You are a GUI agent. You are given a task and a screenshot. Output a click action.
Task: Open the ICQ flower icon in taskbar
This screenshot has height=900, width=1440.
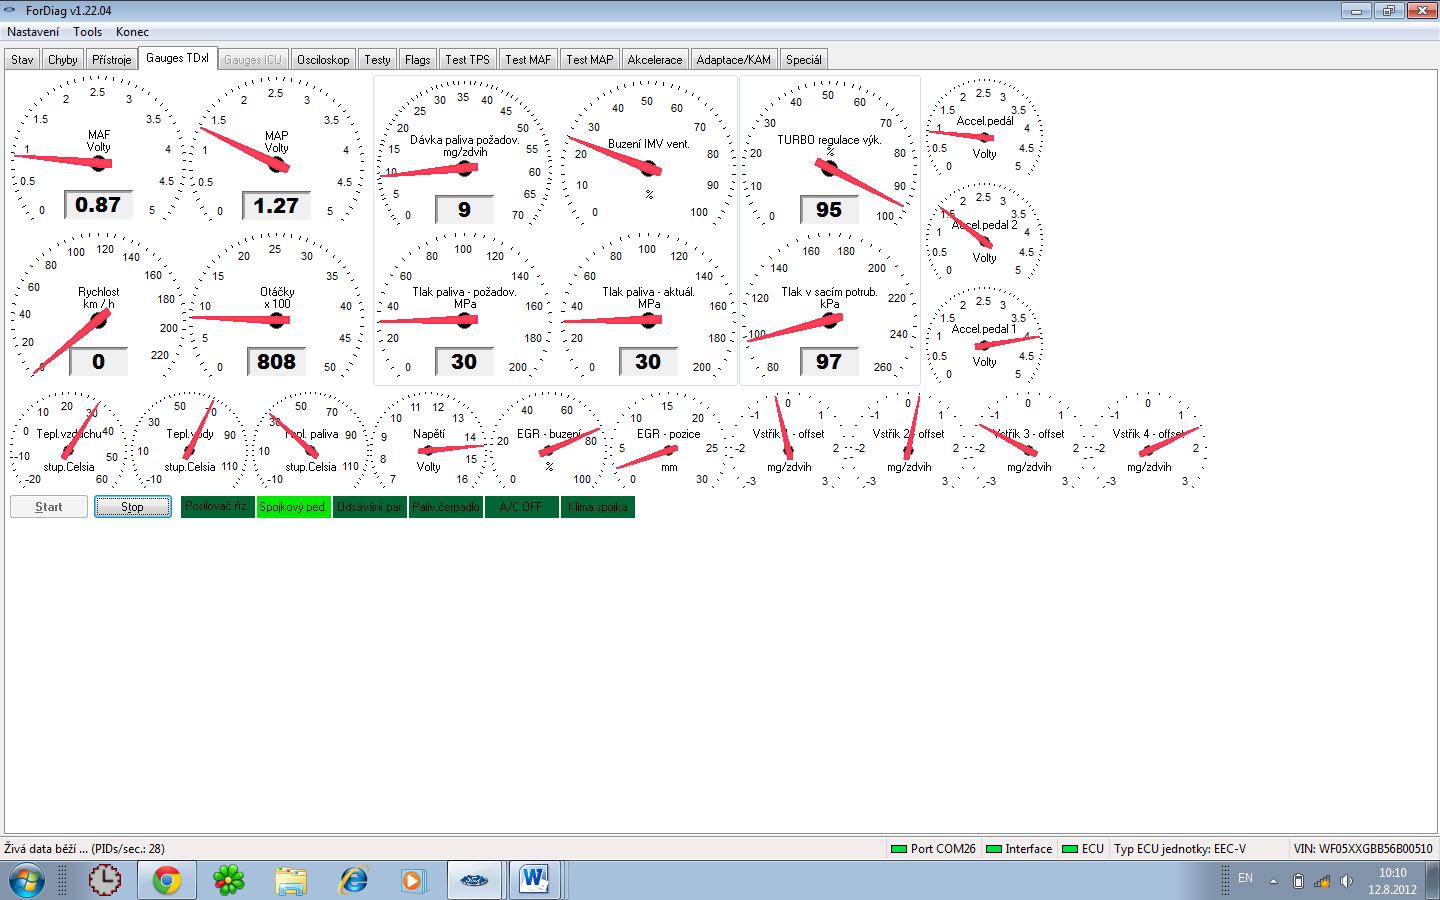tap(229, 881)
